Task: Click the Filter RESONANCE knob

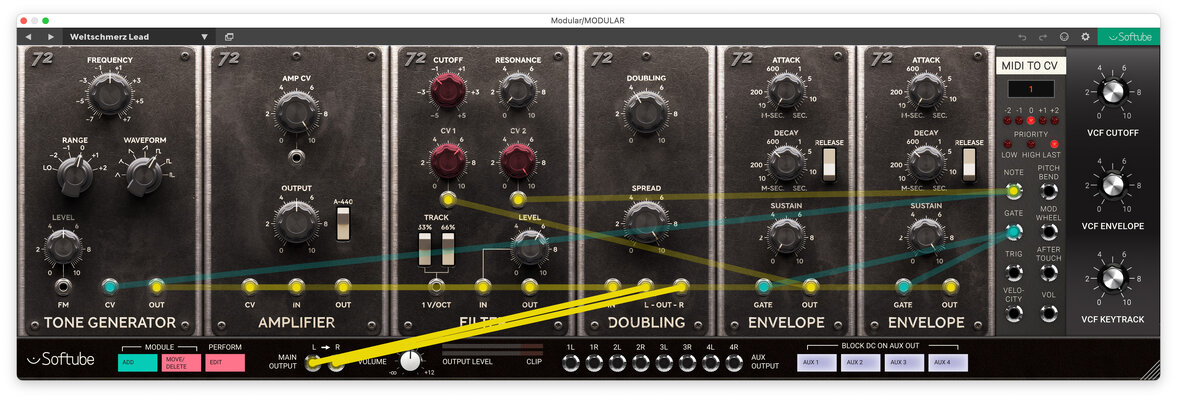Action: (x=517, y=90)
